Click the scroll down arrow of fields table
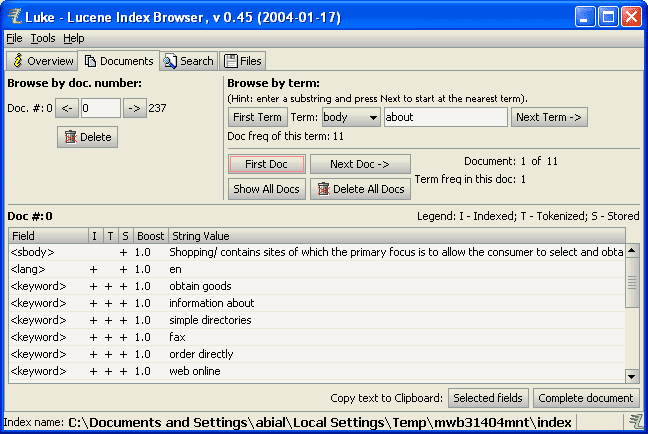Screen dimensions: 648x434 coord(631,376)
